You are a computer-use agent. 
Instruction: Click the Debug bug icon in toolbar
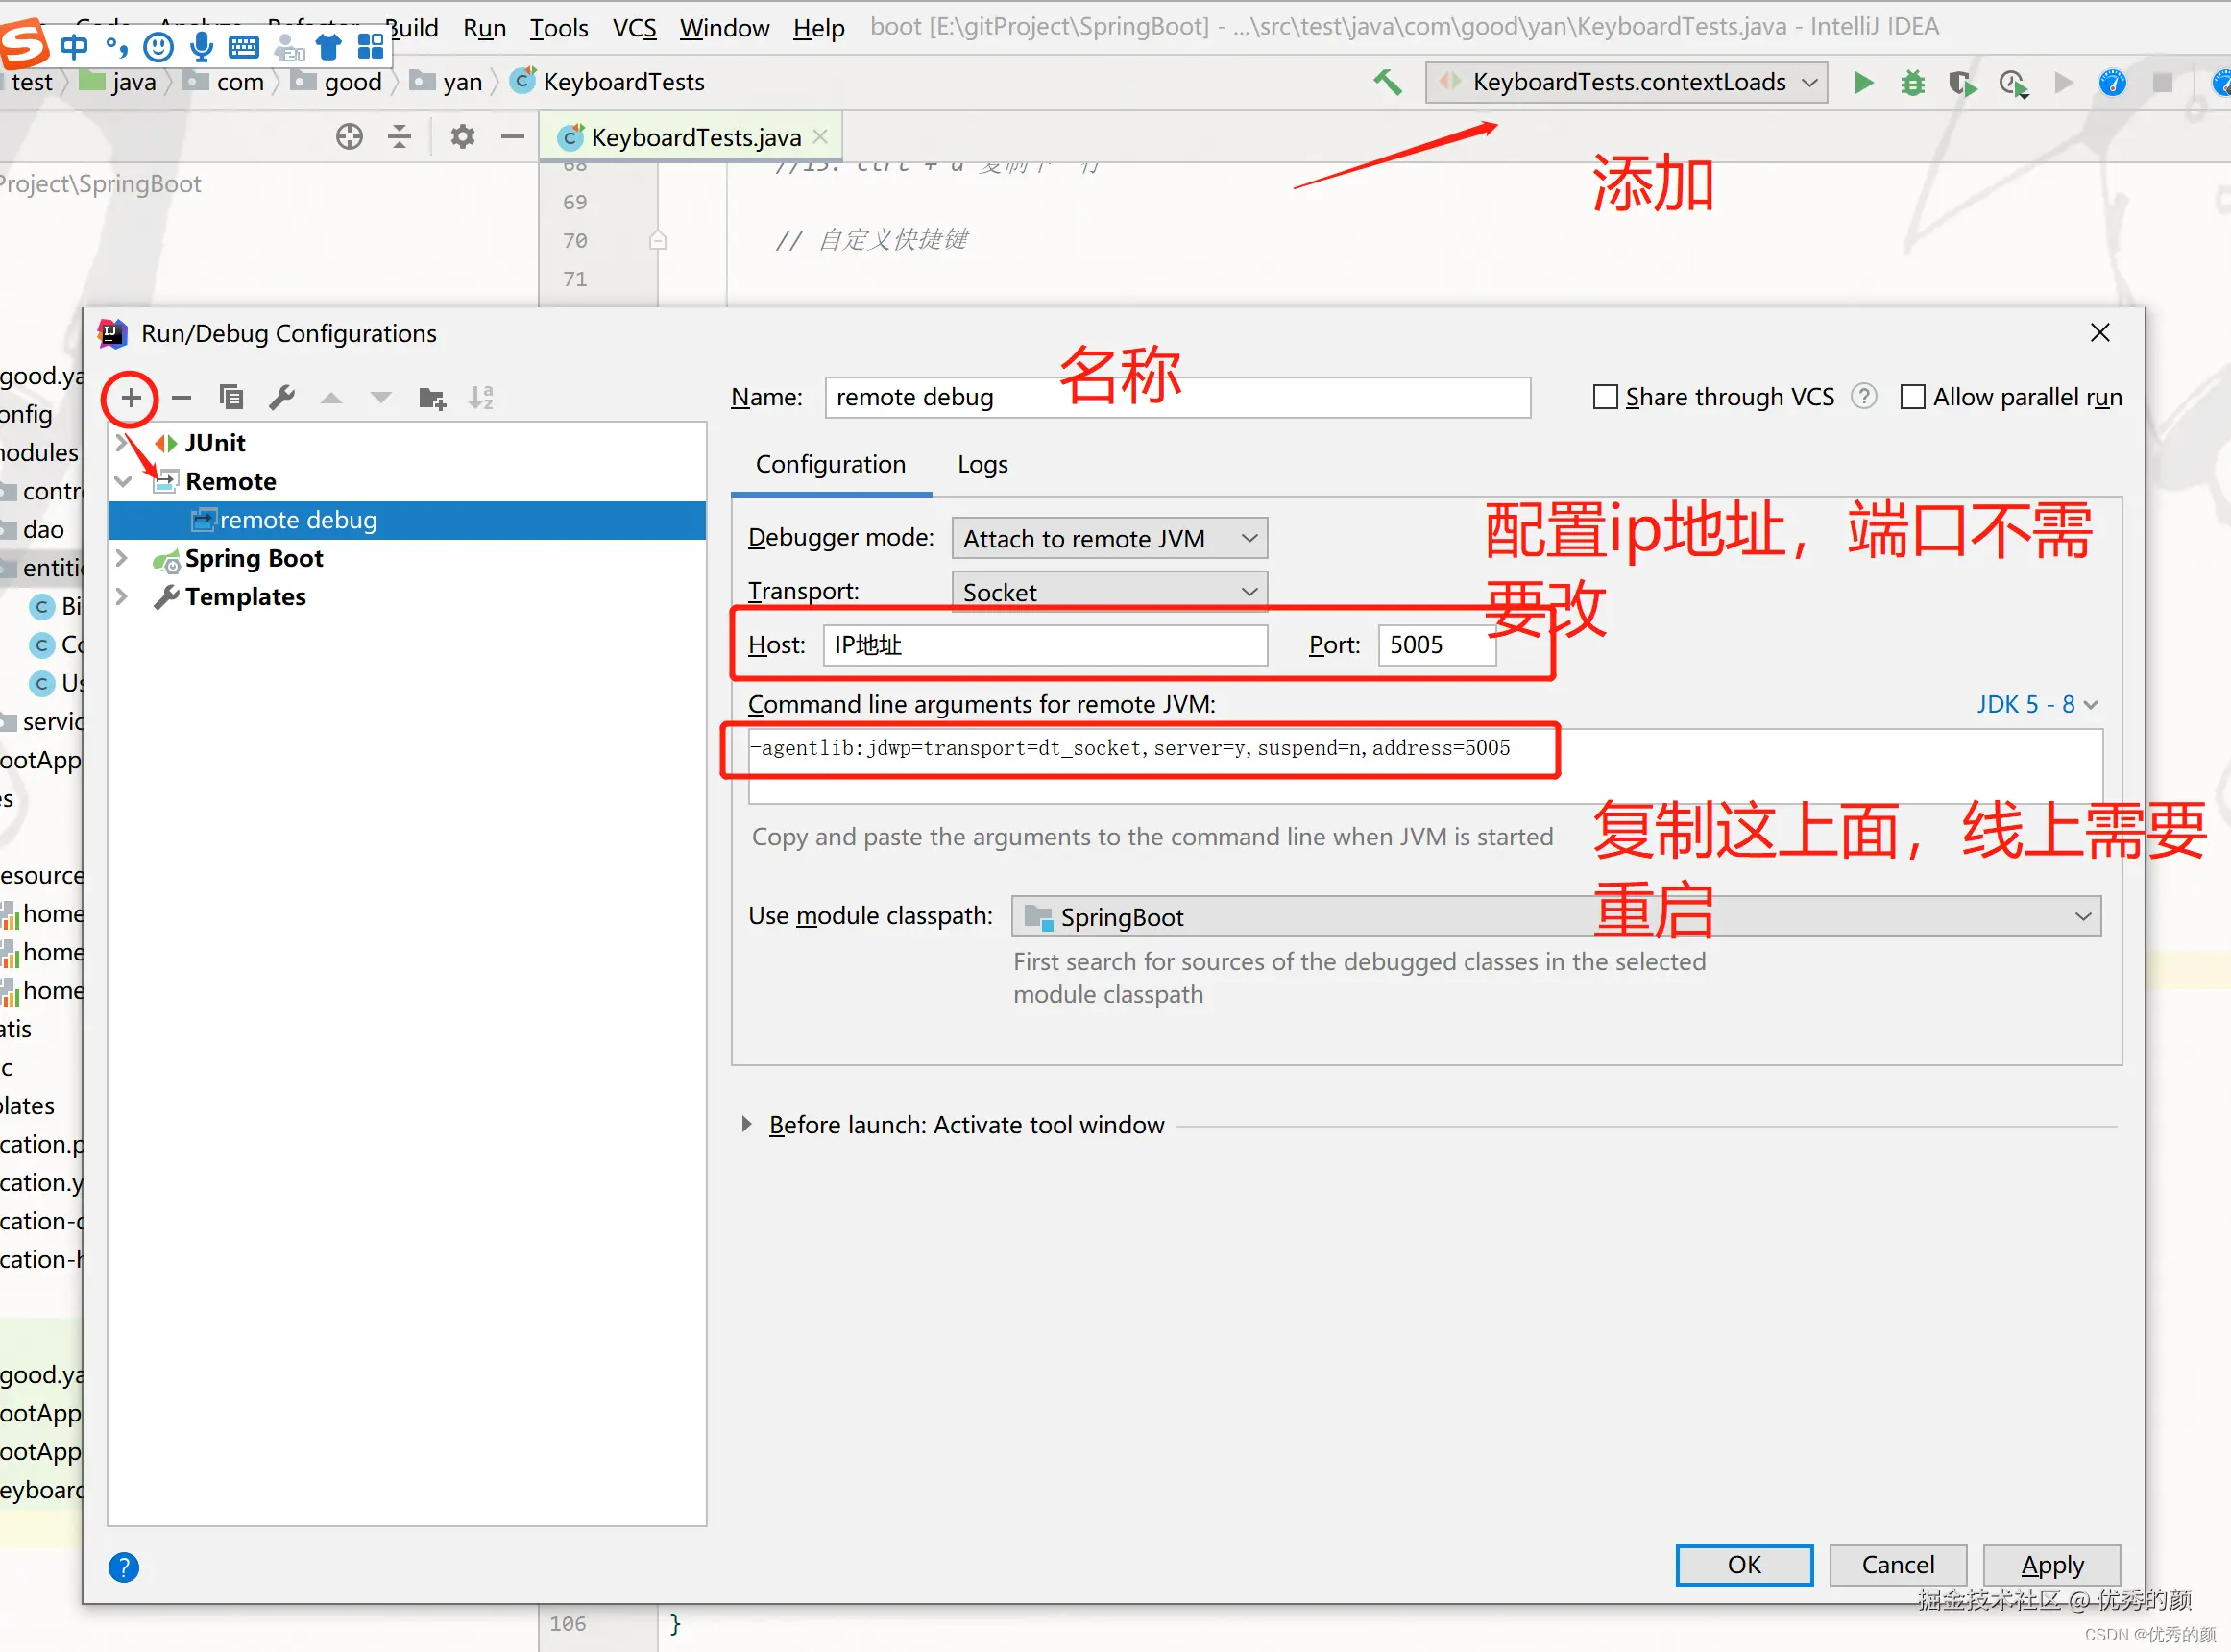(1912, 82)
